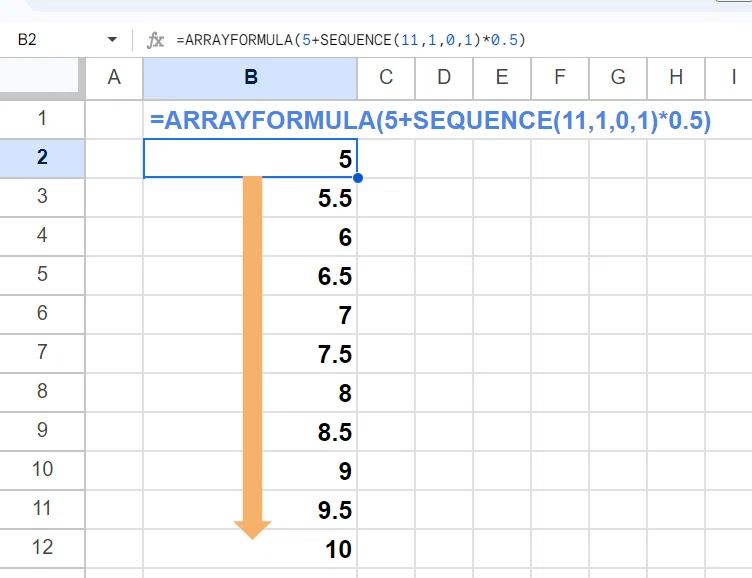Viewport: 752px width, 578px height.
Task: Open the Name box dropdown arrow
Action: [x=112, y=39]
